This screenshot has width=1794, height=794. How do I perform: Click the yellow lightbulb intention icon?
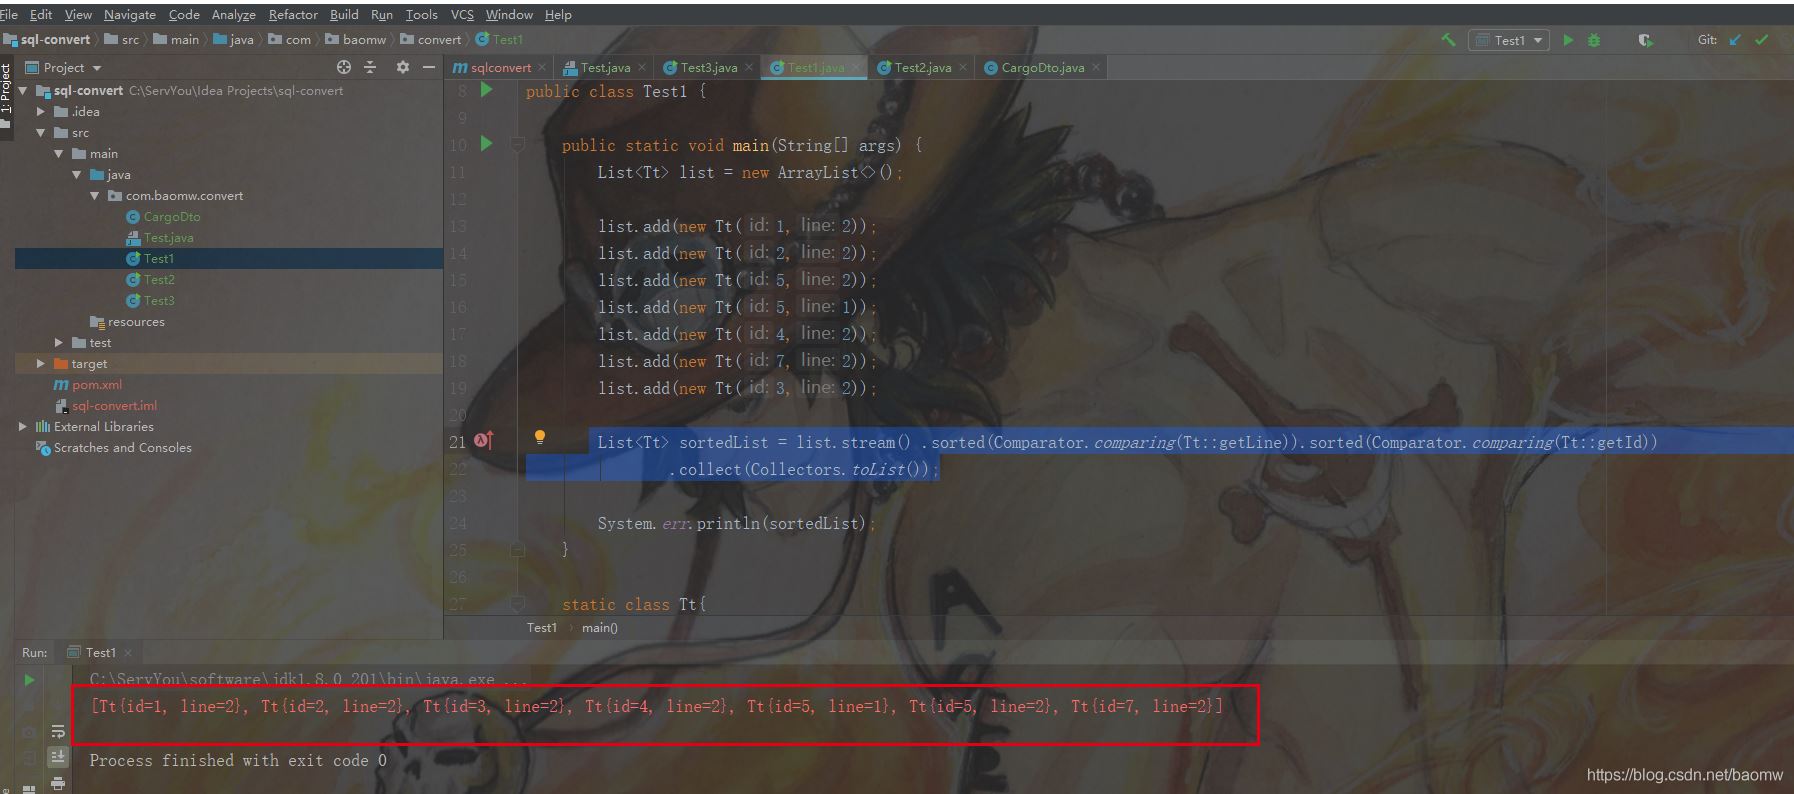tap(540, 437)
